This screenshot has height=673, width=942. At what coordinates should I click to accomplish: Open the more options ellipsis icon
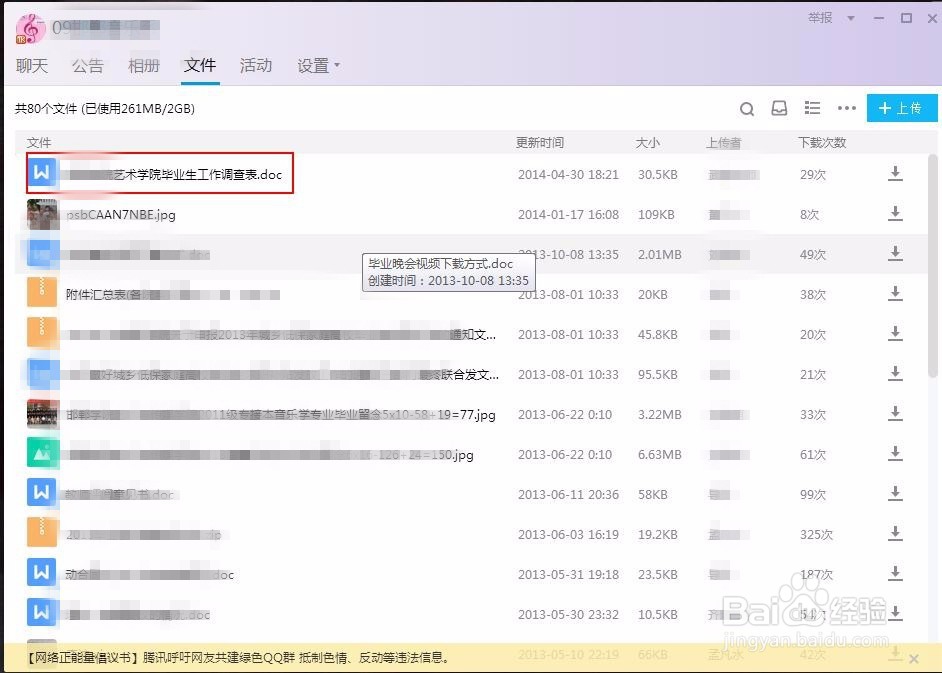click(845, 108)
